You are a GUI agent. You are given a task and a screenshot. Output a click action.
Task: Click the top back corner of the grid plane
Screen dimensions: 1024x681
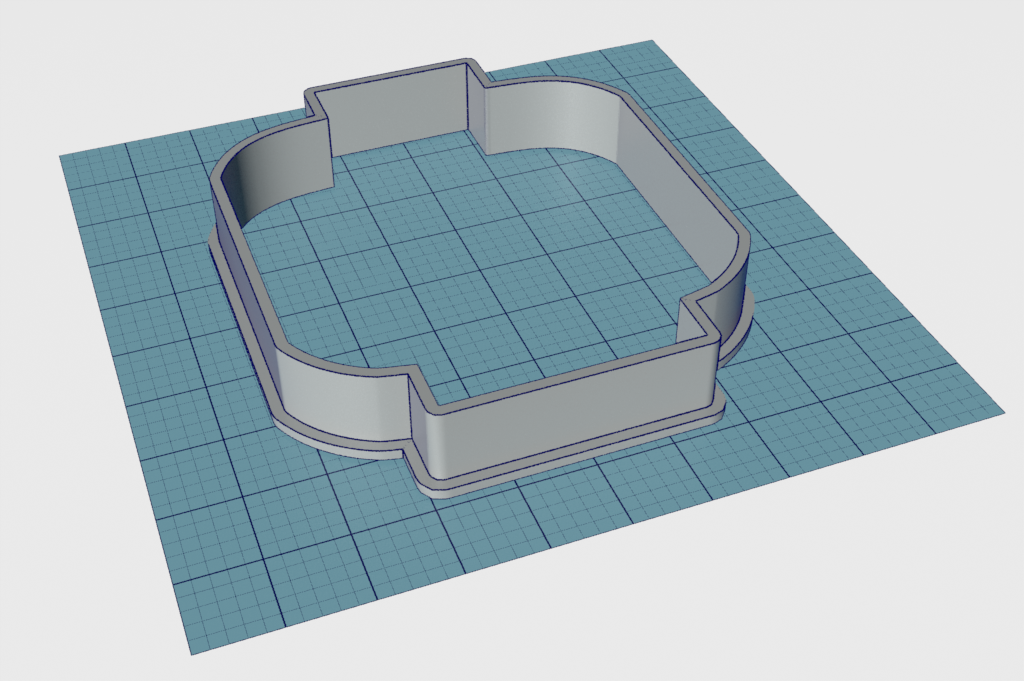pos(651,43)
